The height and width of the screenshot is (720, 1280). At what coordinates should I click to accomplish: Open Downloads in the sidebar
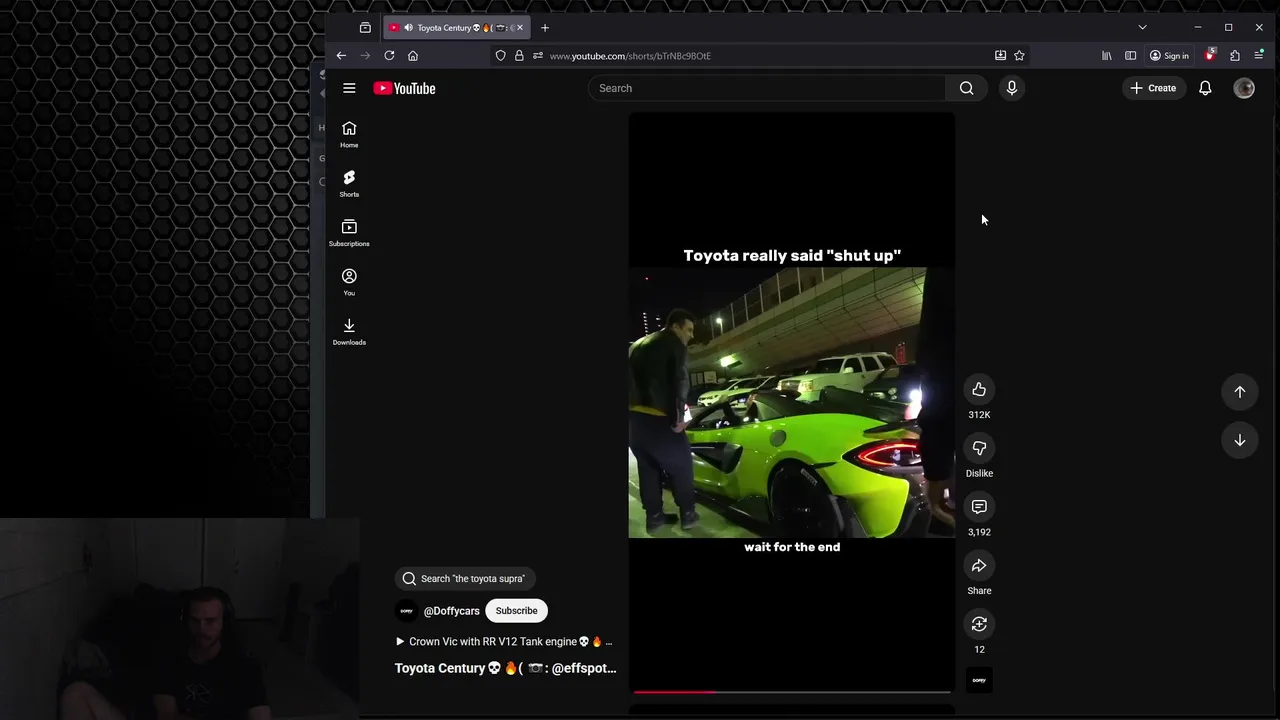349,331
